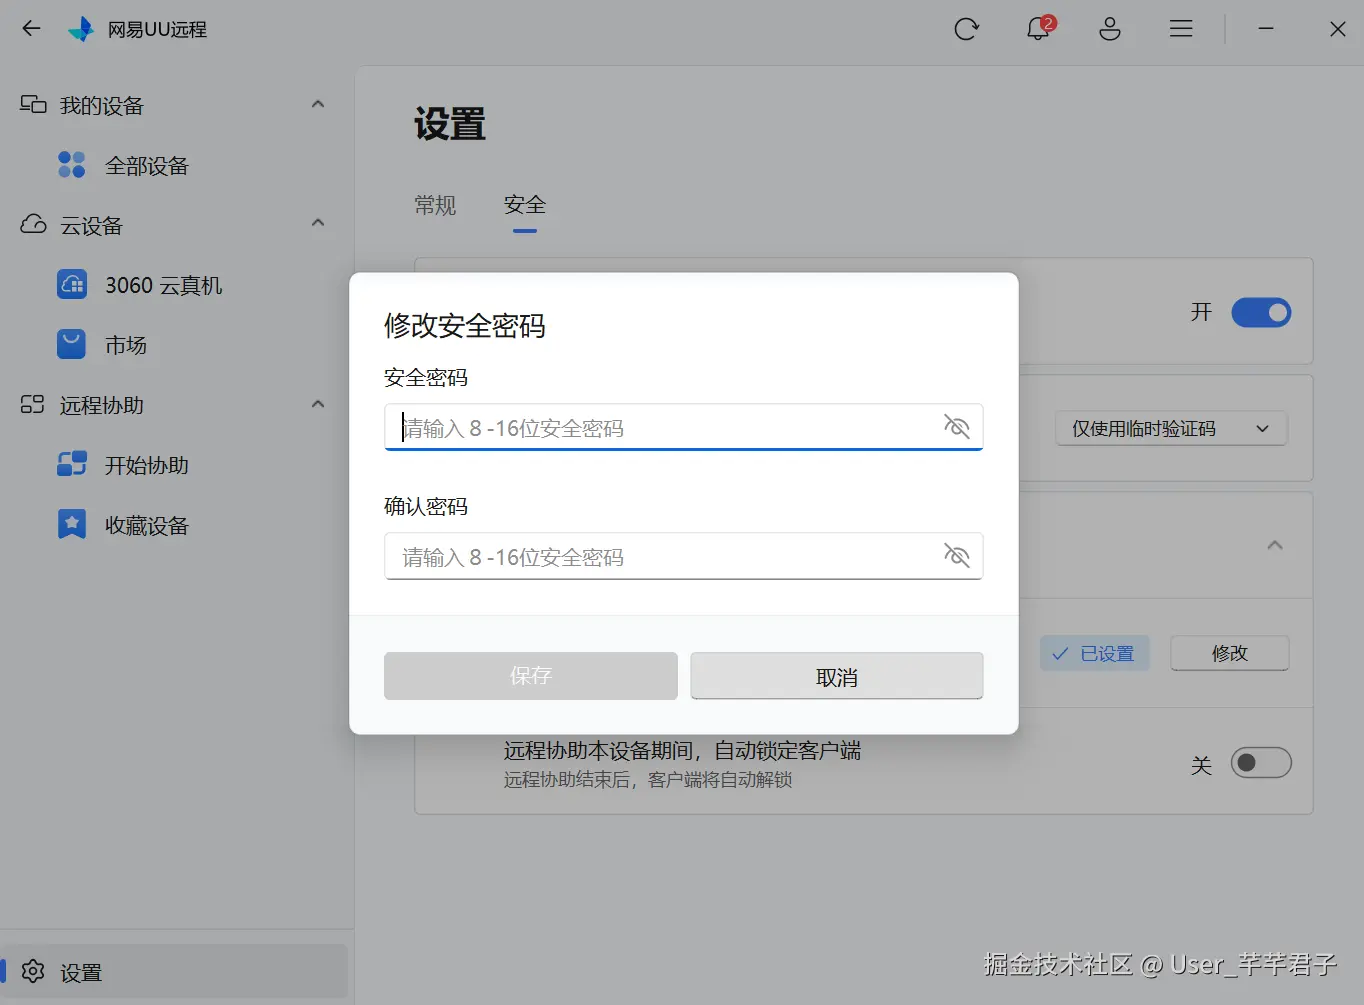Open the hamburger menu icon
Screen dimensions: 1364x1005
pyautogui.click(x=1181, y=29)
